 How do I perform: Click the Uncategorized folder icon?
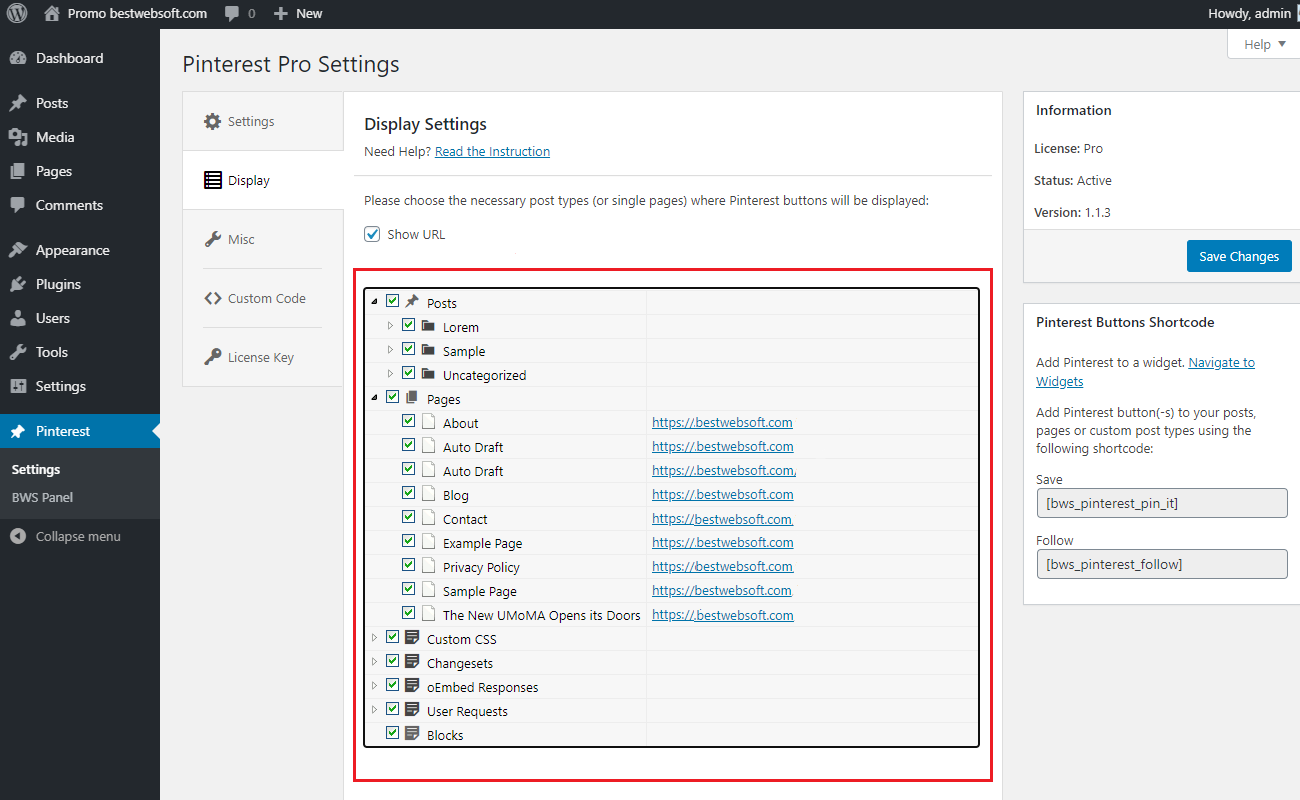pos(428,374)
